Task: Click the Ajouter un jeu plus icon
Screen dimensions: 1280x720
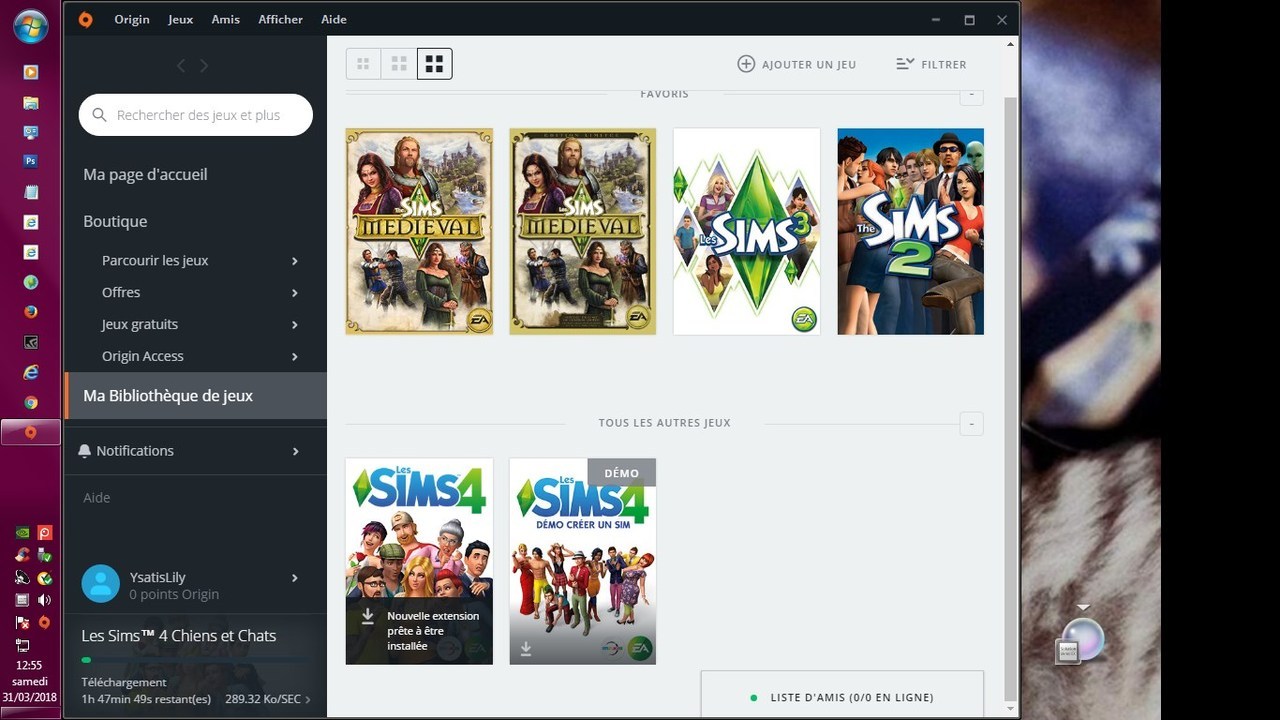Action: 746,64
